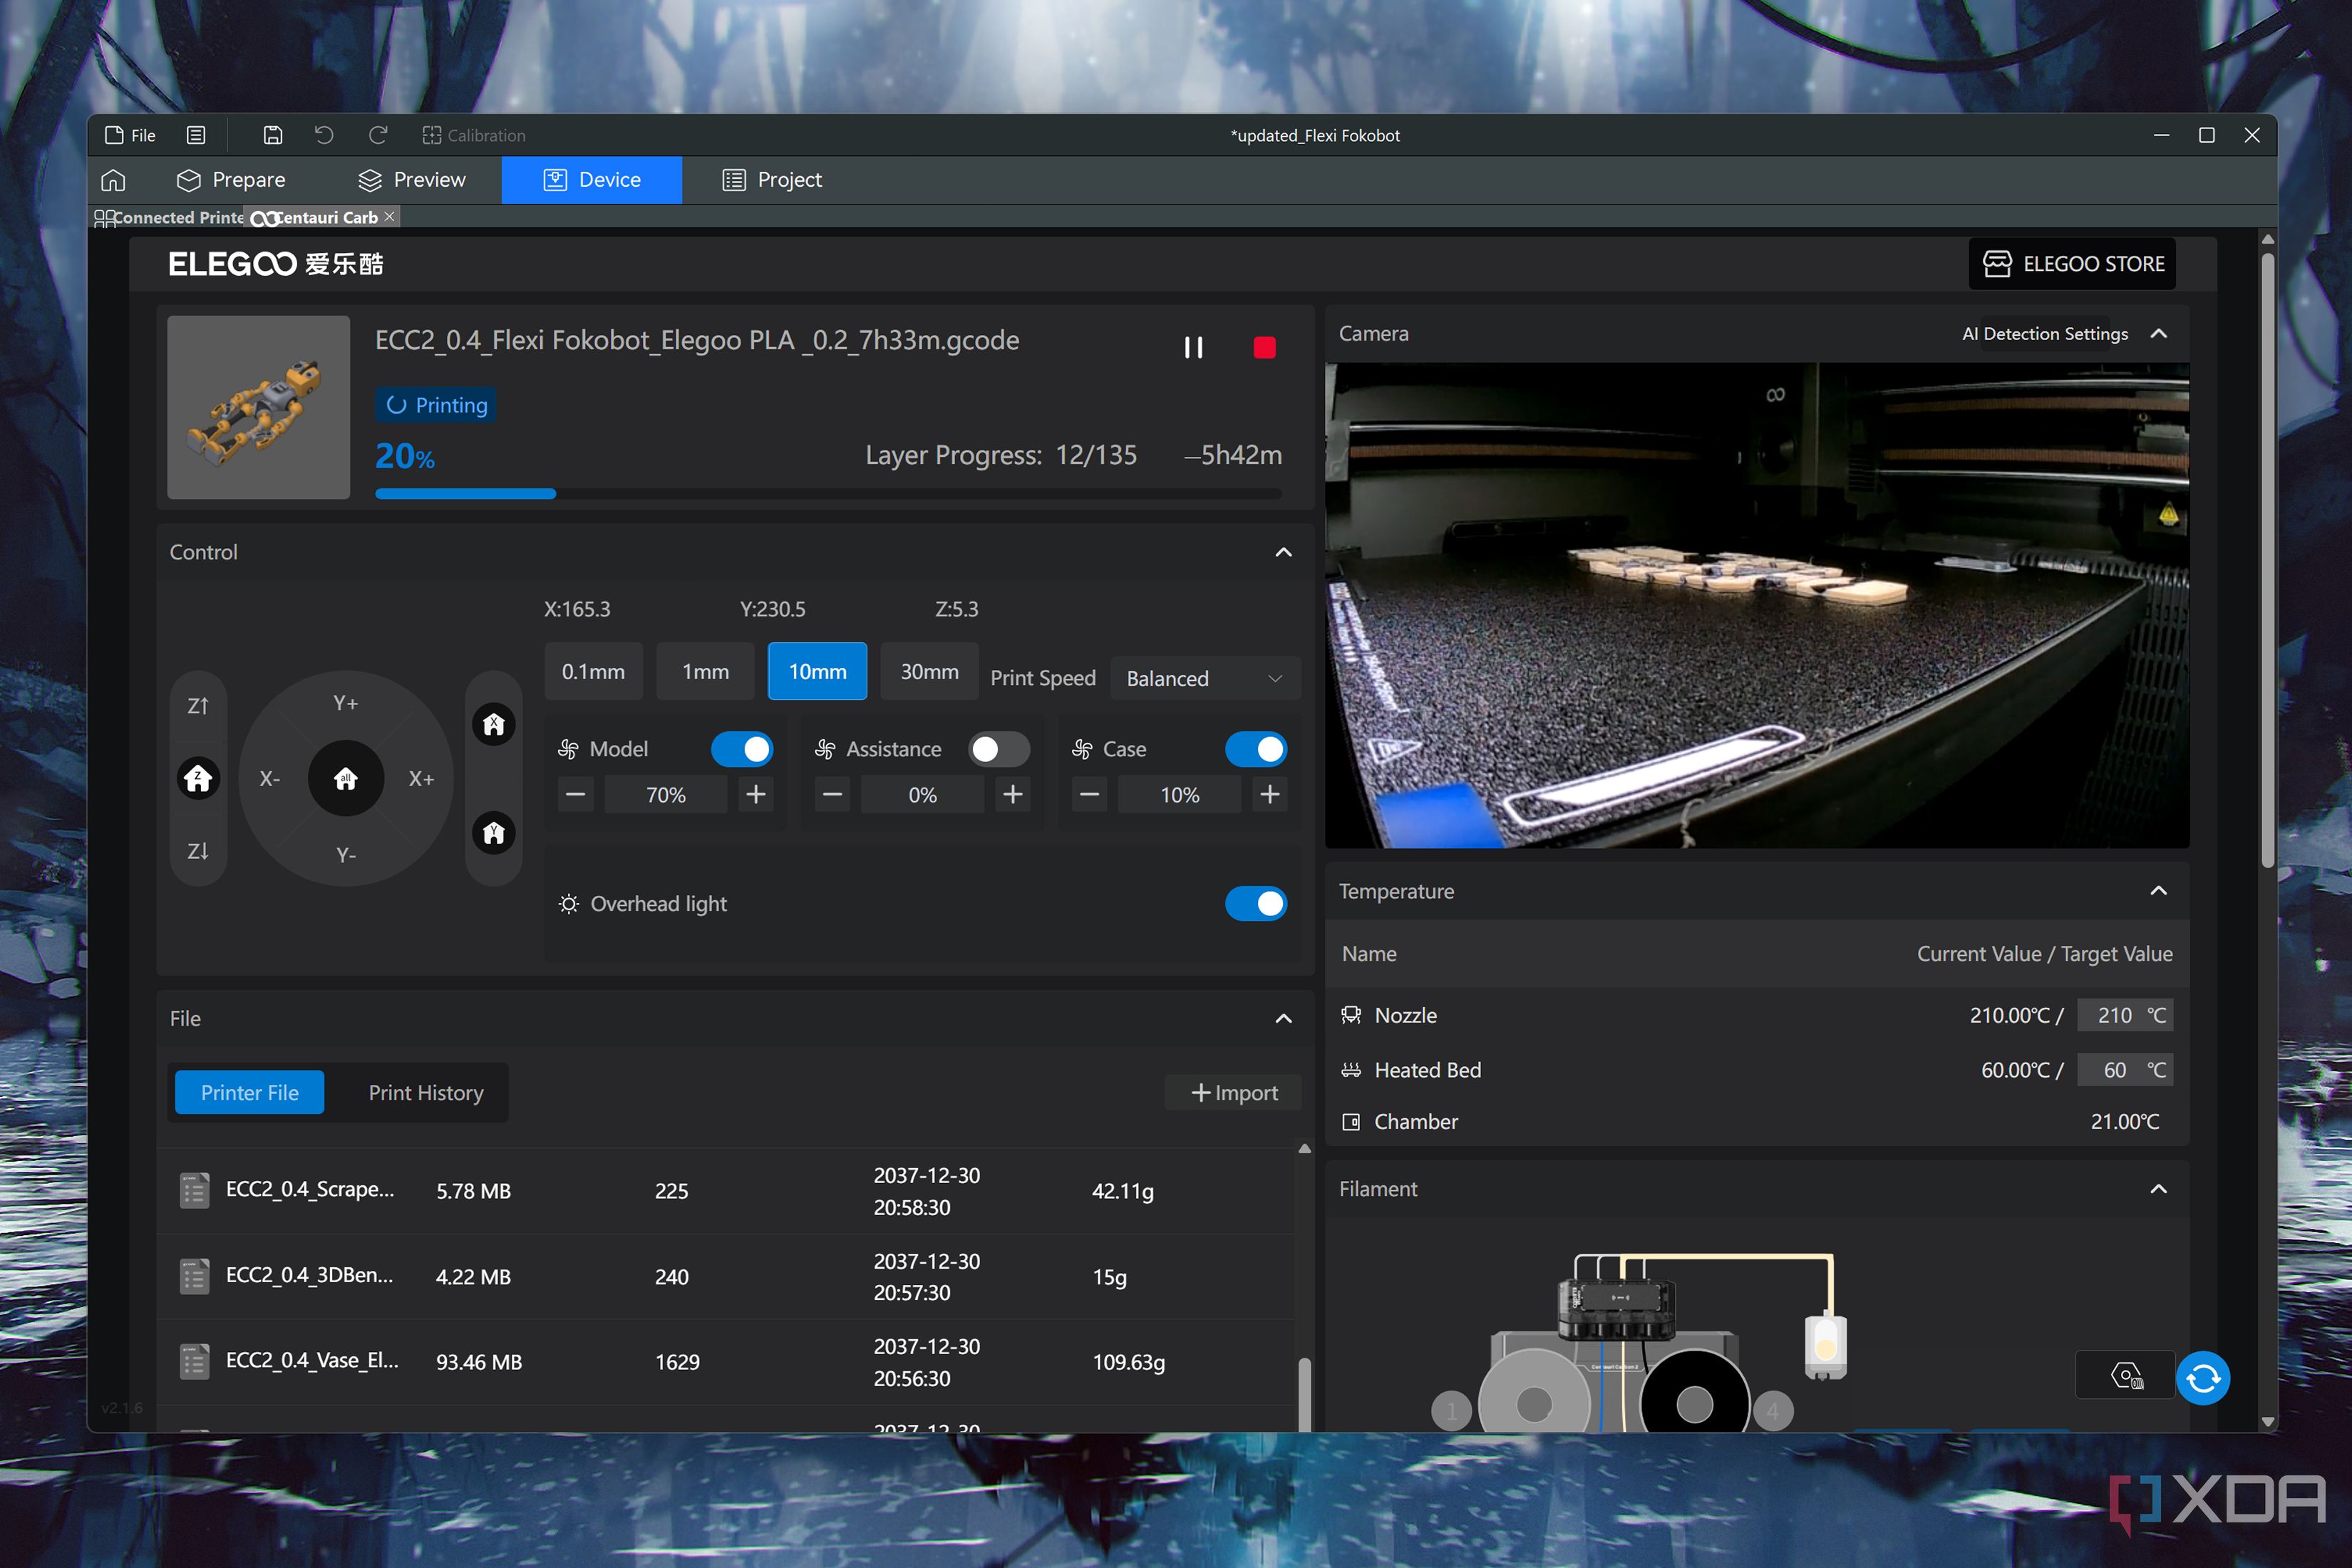The height and width of the screenshot is (1568, 2352).
Task: Toggle the Model fan switch off
Action: [x=742, y=749]
